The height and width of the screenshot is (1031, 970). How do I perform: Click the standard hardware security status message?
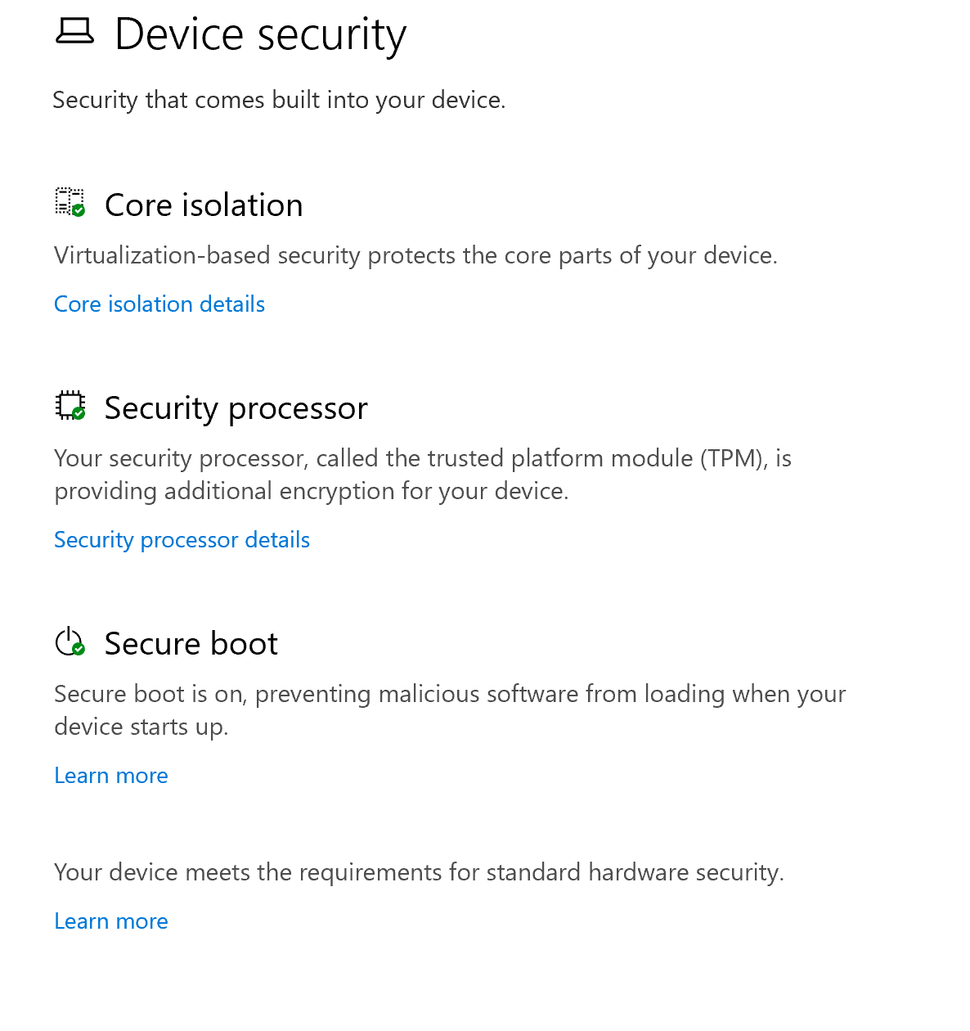click(x=419, y=871)
